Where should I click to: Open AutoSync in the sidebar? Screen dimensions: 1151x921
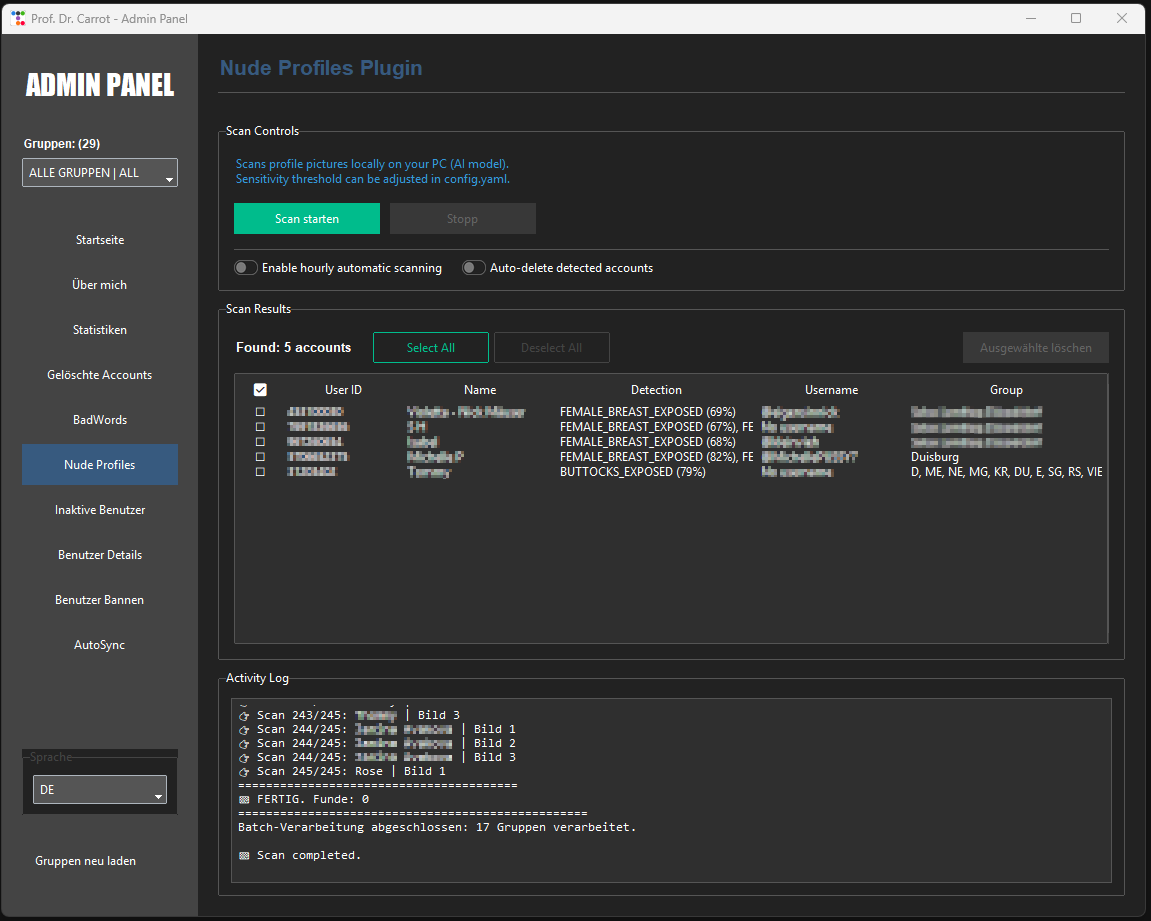(x=100, y=645)
